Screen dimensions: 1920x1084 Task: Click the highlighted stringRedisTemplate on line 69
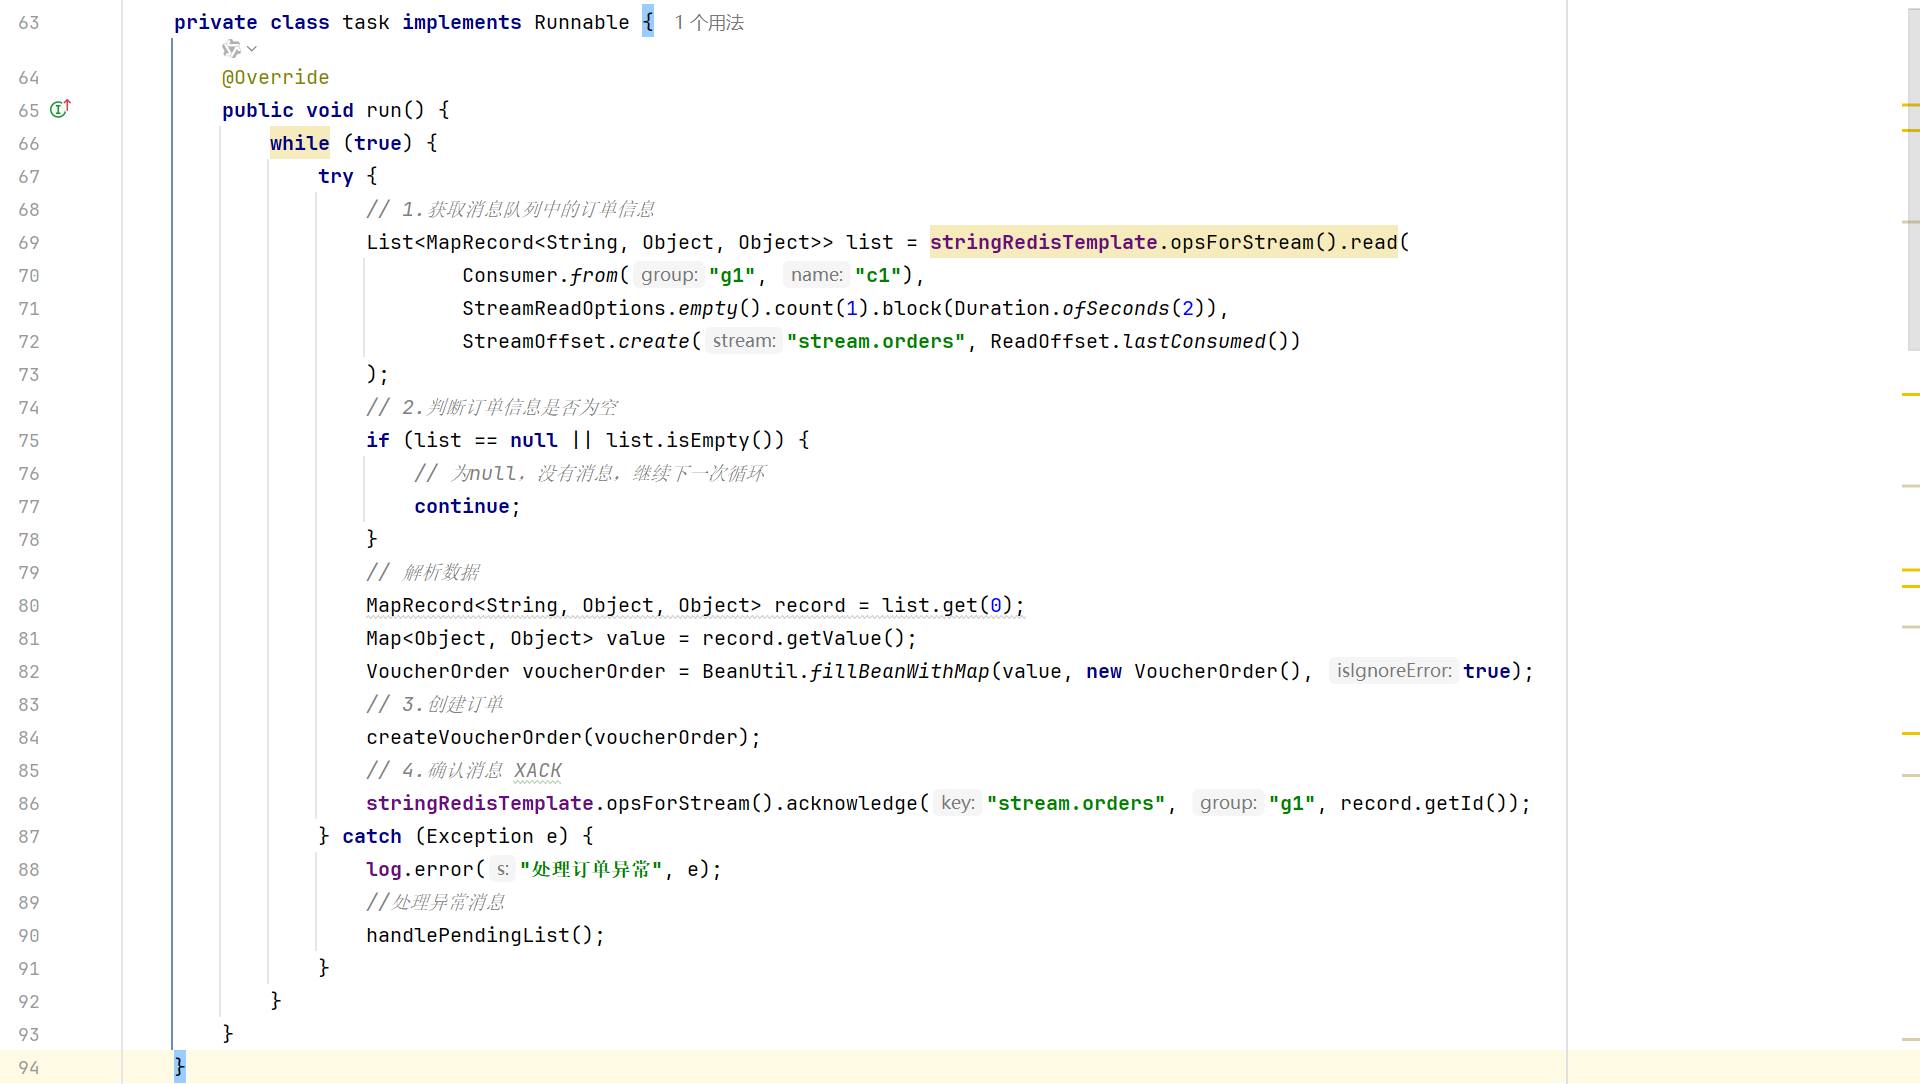pos(1043,242)
